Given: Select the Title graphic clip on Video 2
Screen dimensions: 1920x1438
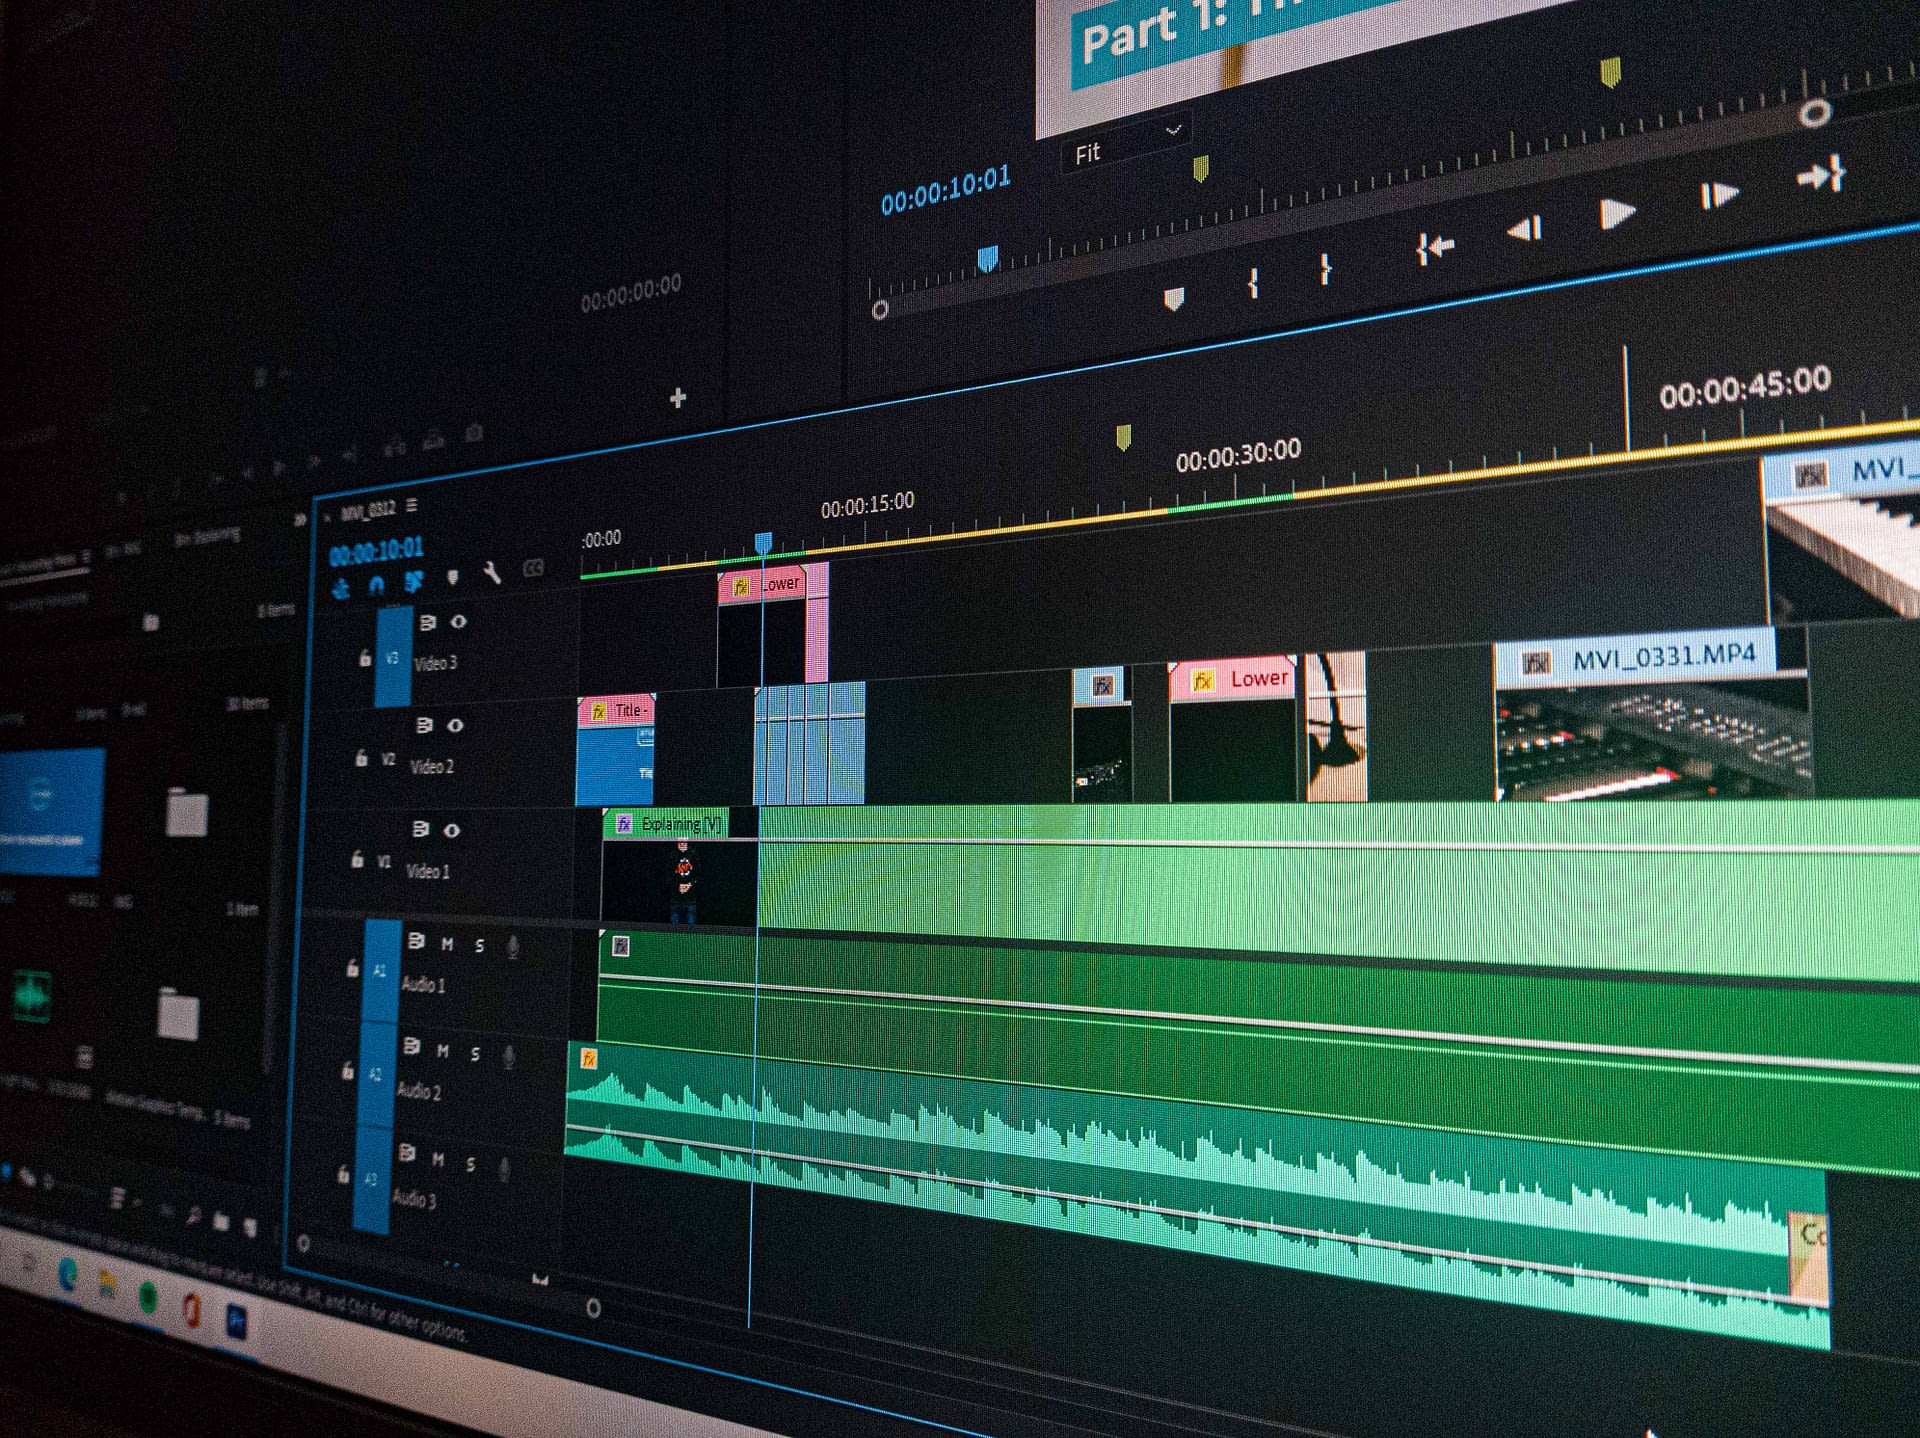Looking at the screenshot, I should (x=616, y=751).
